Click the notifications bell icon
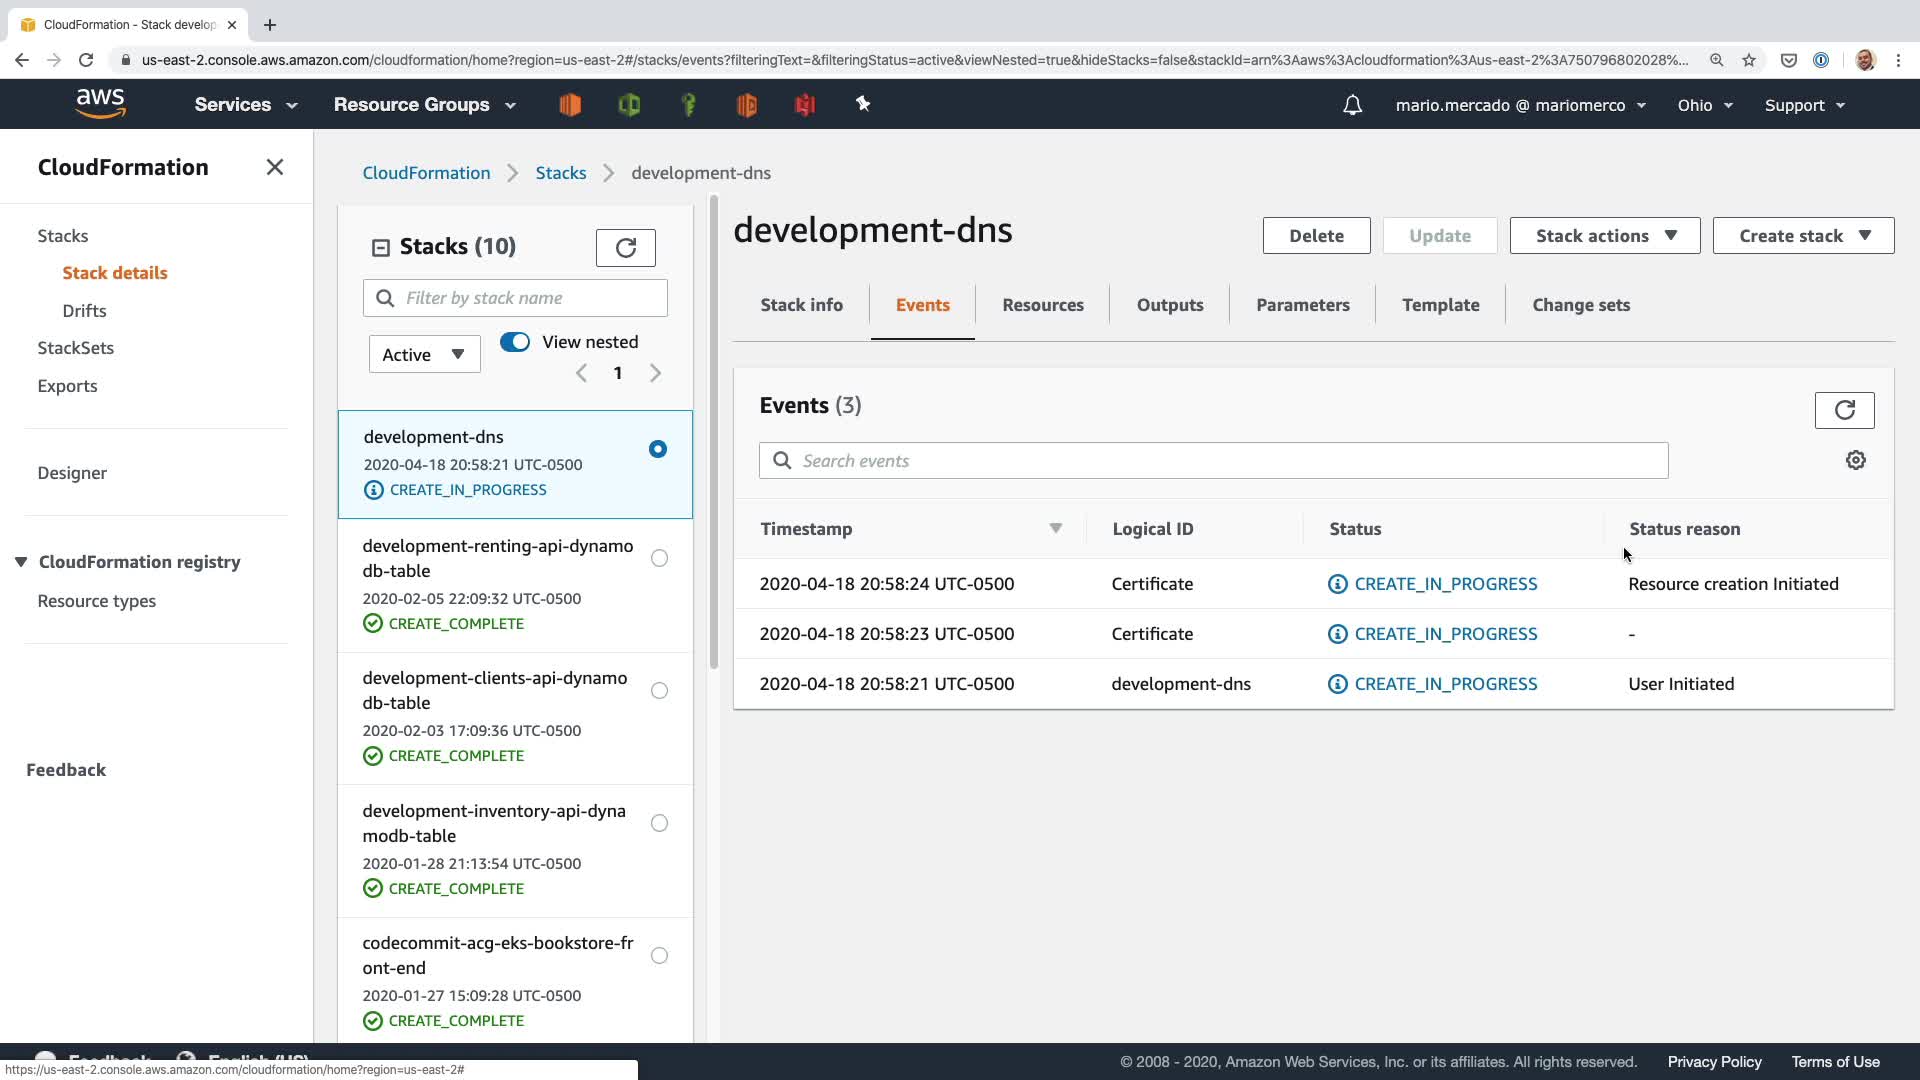The width and height of the screenshot is (1920, 1080). tap(1352, 105)
